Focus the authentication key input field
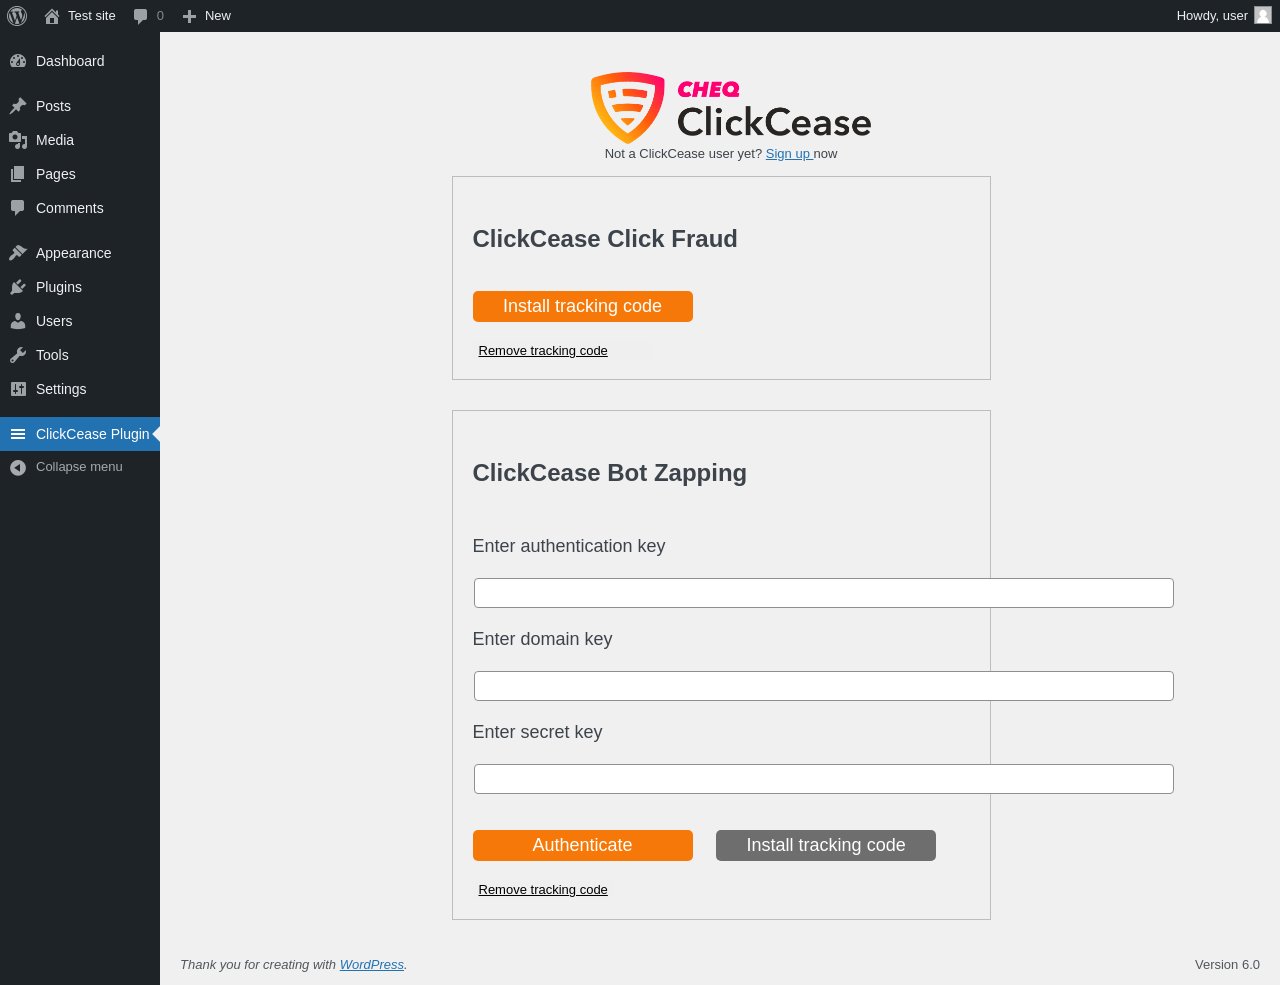The width and height of the screenshot is (1280, 985). click(824, 593)
